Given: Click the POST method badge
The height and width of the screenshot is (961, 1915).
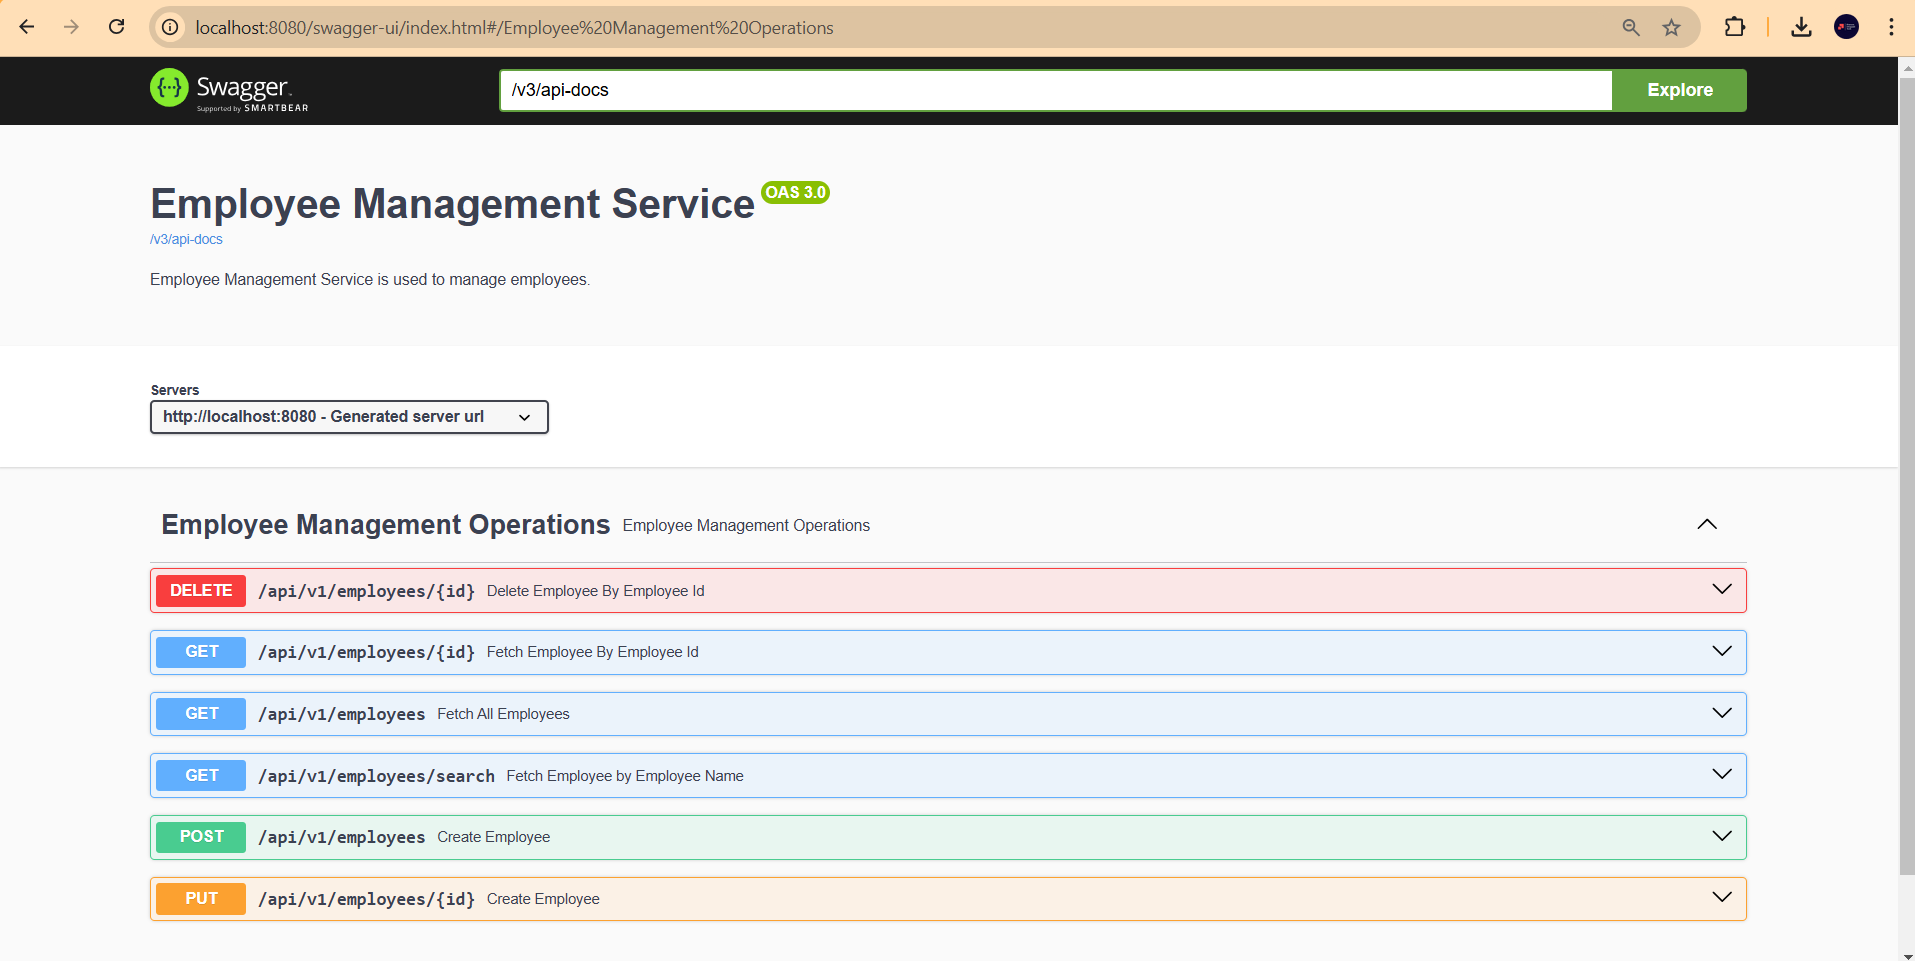Looking at the screenshot, I should coord(201,836).
